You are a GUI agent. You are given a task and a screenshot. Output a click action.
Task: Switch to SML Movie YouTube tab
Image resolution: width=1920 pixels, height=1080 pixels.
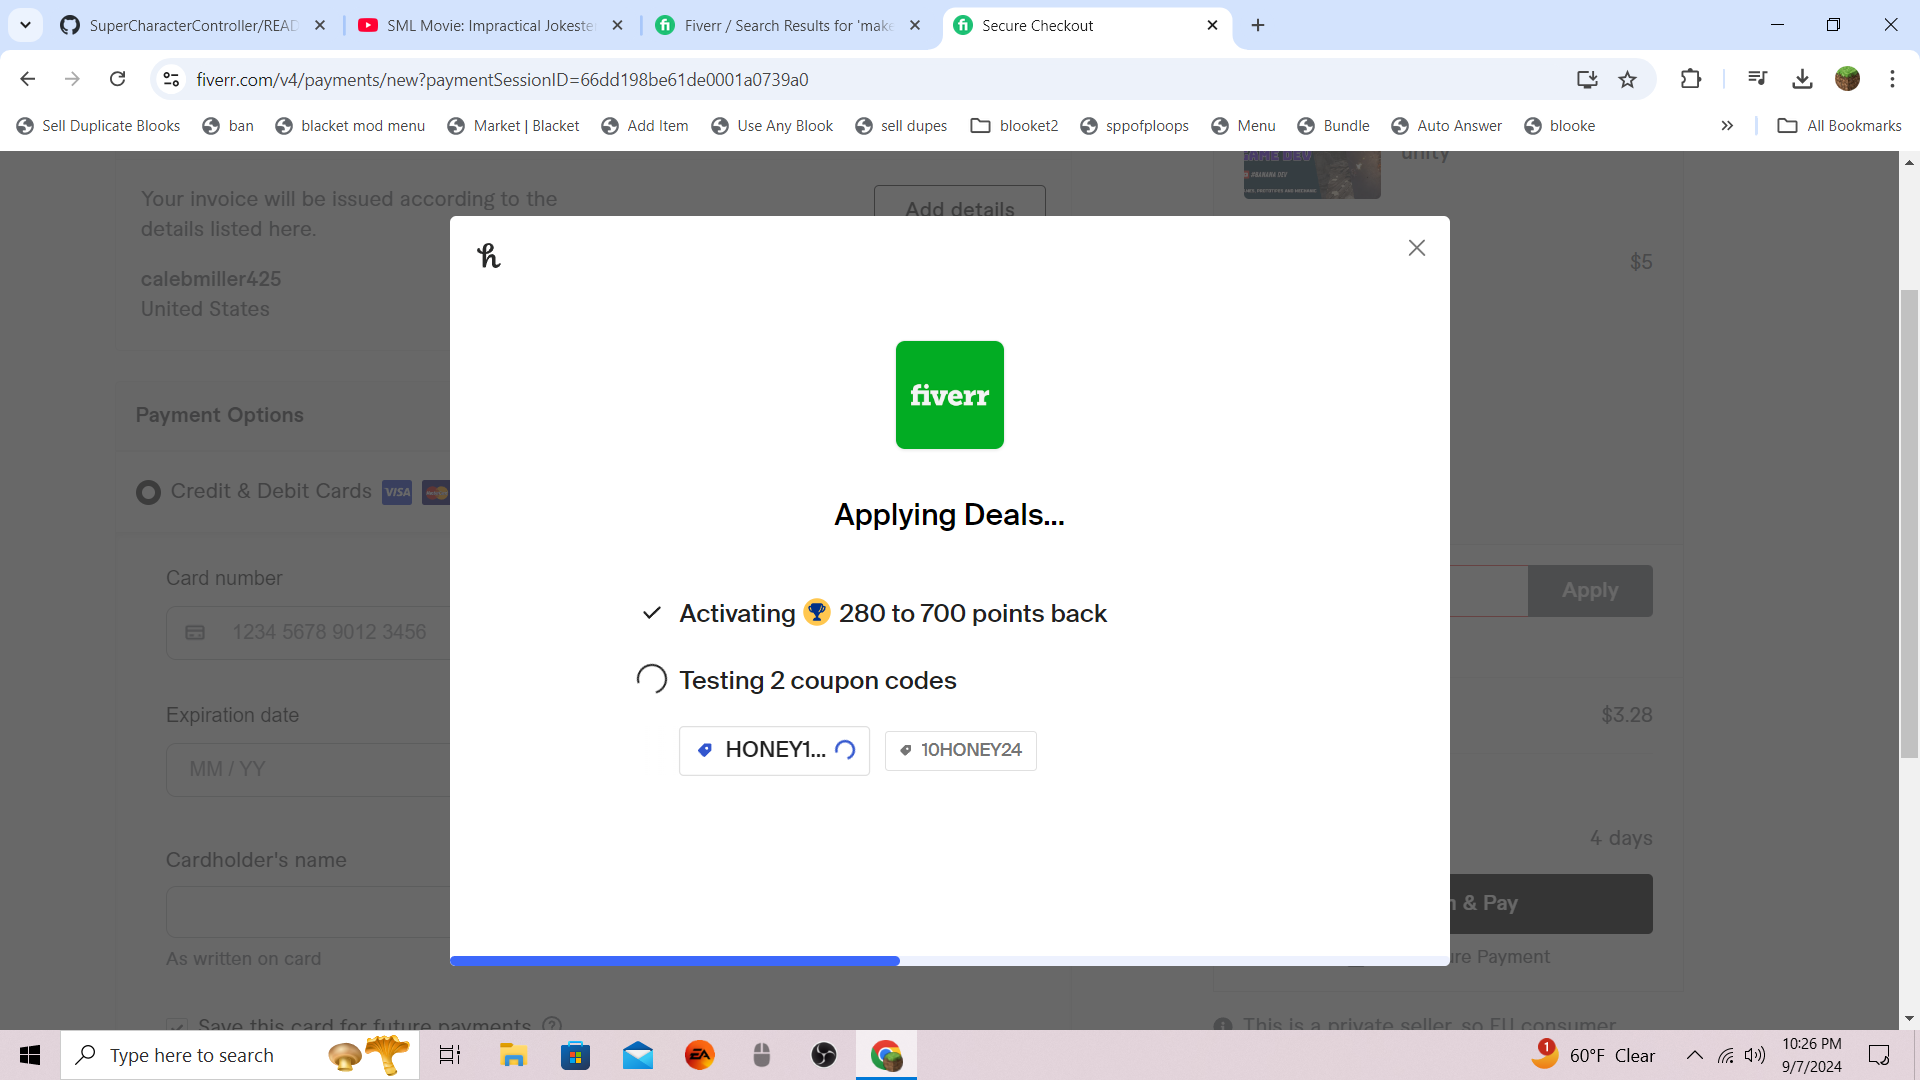click(x=490, y=25)
